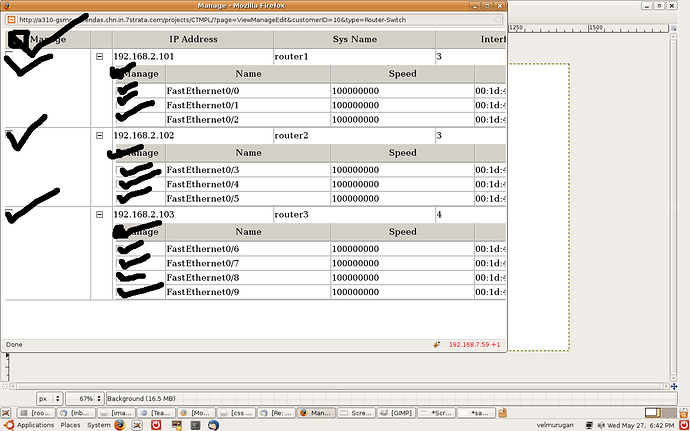Click the router2 Sys Name cell

tap(355, 136)
